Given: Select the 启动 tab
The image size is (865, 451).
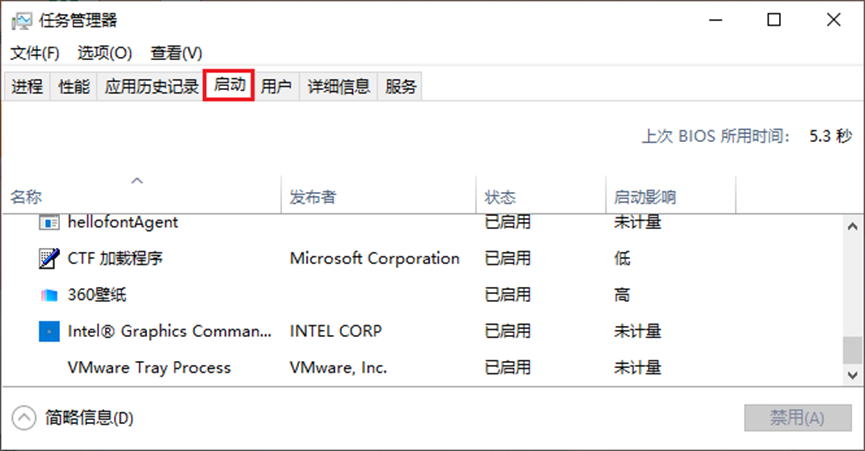Looking at the screenshot, I should [x=229, y=85].
